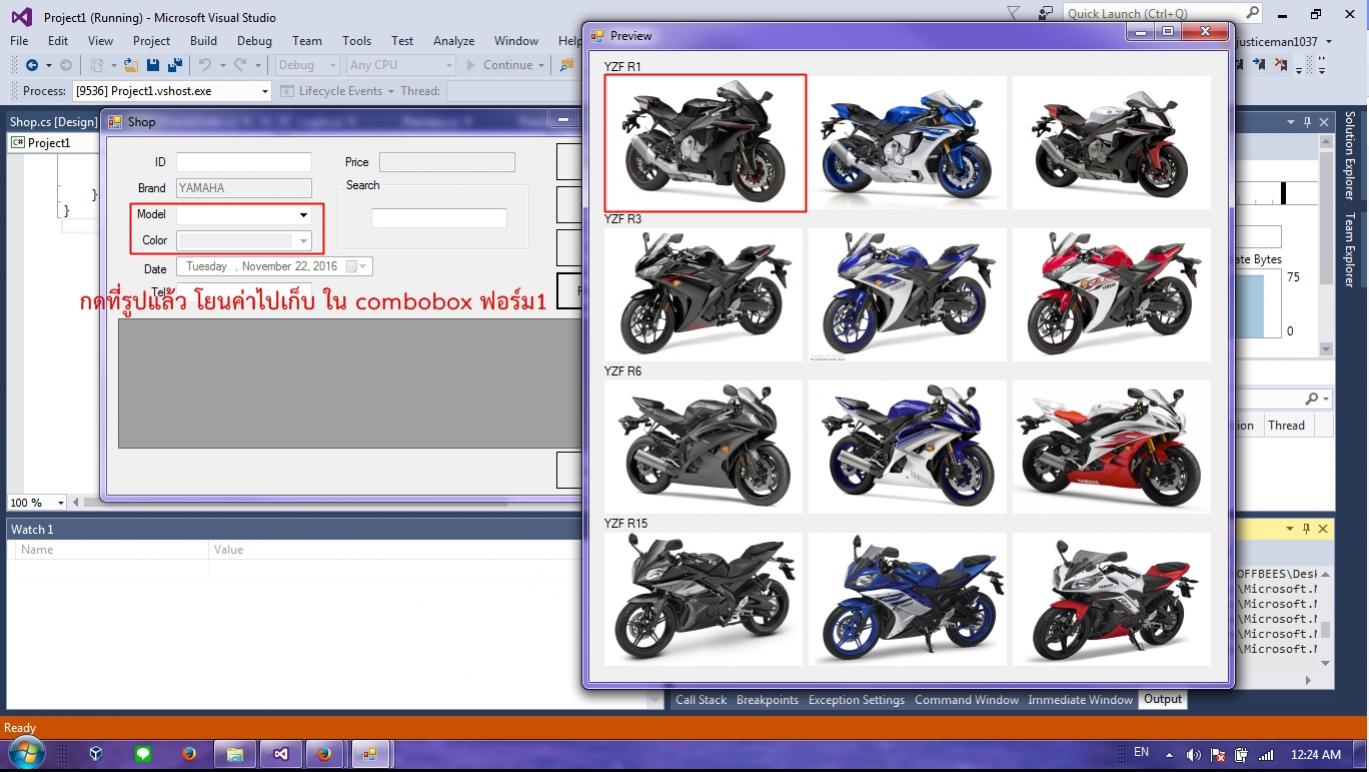Click the black YZF R15 thumbnail
This screenshot has width=1369, height=772.
(x=704, y=598)
